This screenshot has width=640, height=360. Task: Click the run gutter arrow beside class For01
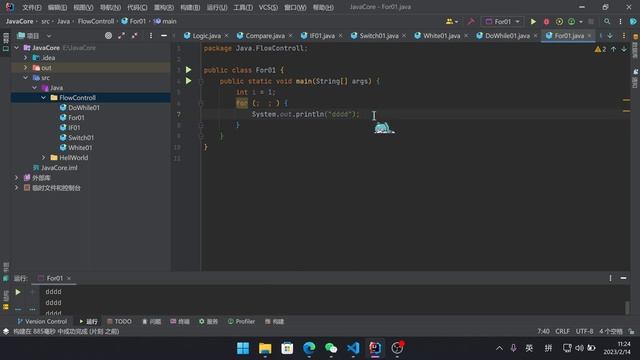[x=189, y=70]
